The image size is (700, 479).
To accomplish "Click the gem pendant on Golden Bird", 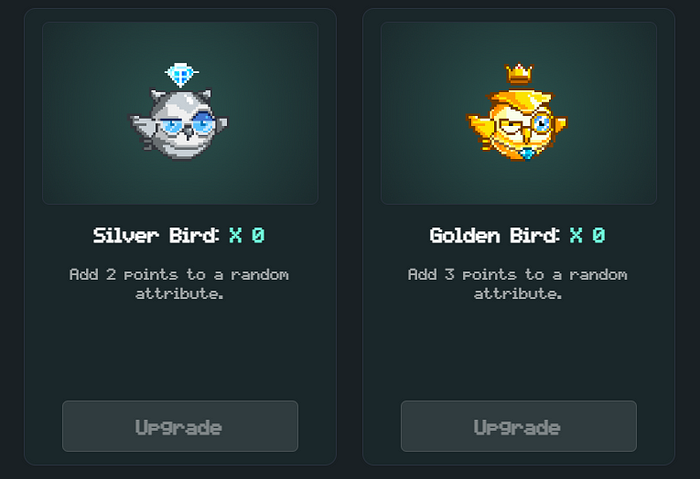I will pos(527,154).
